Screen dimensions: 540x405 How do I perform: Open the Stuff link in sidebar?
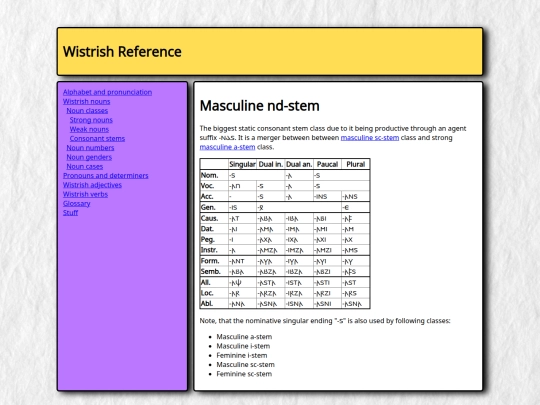tap(71, 213)
